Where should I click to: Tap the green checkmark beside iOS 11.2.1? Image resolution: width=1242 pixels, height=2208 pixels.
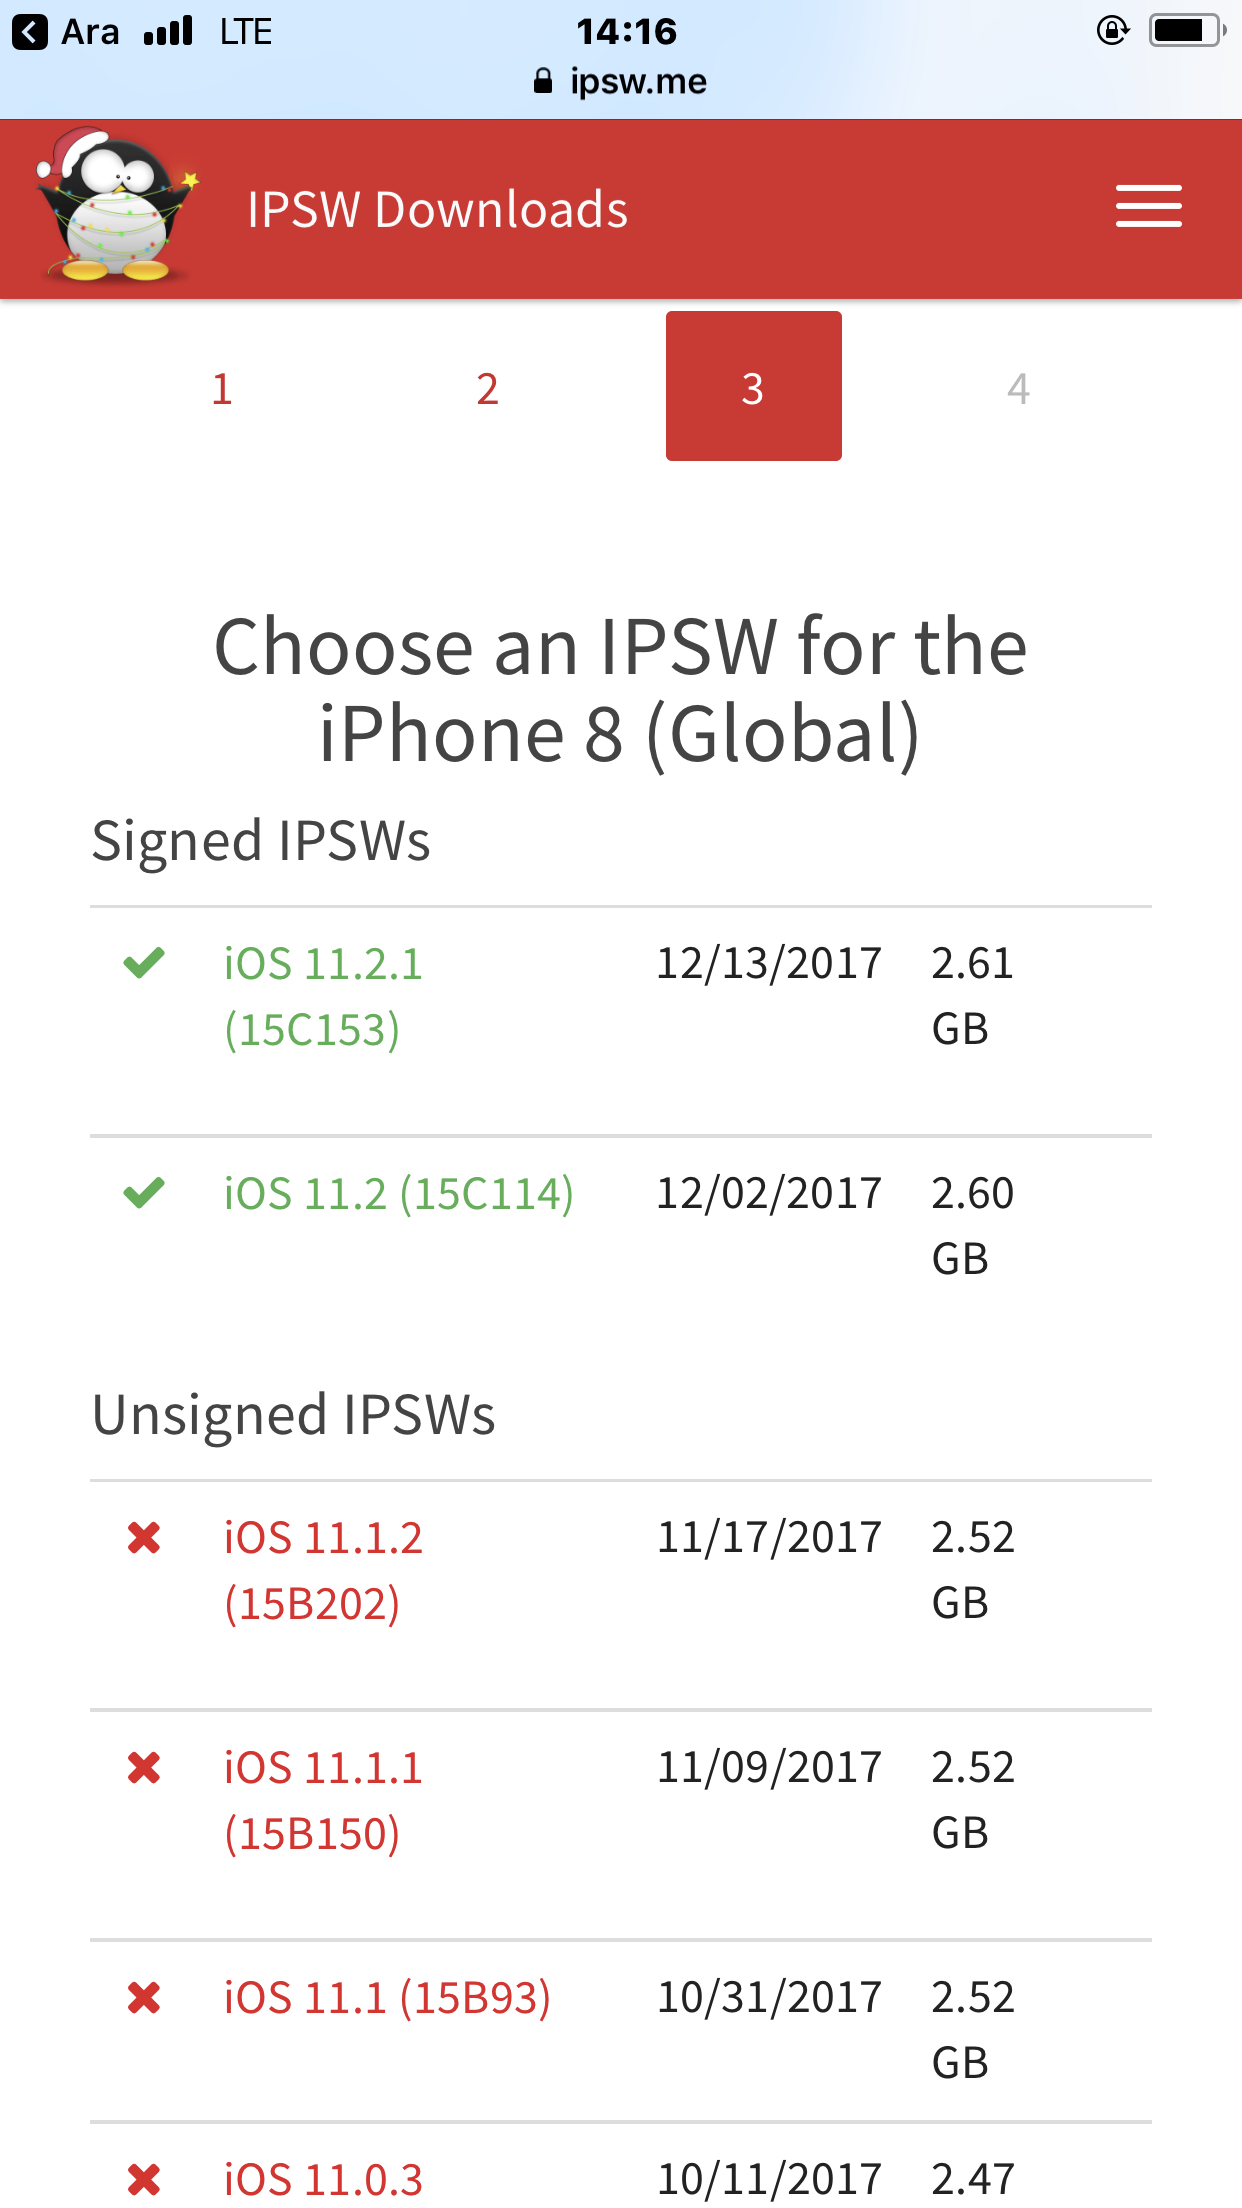tap(144, 963)
